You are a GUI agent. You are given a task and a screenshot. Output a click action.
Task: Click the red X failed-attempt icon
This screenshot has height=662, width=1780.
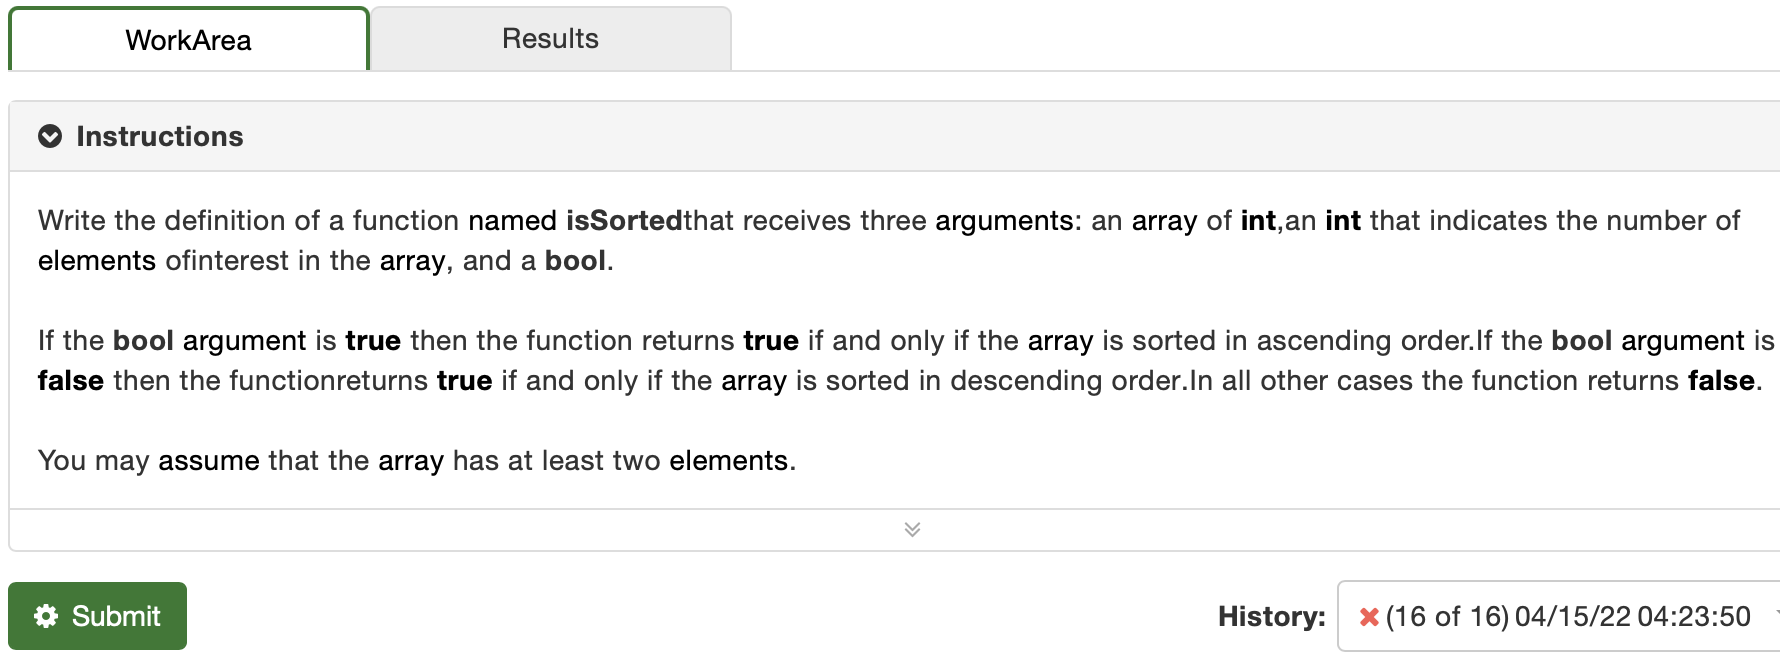1369,617
